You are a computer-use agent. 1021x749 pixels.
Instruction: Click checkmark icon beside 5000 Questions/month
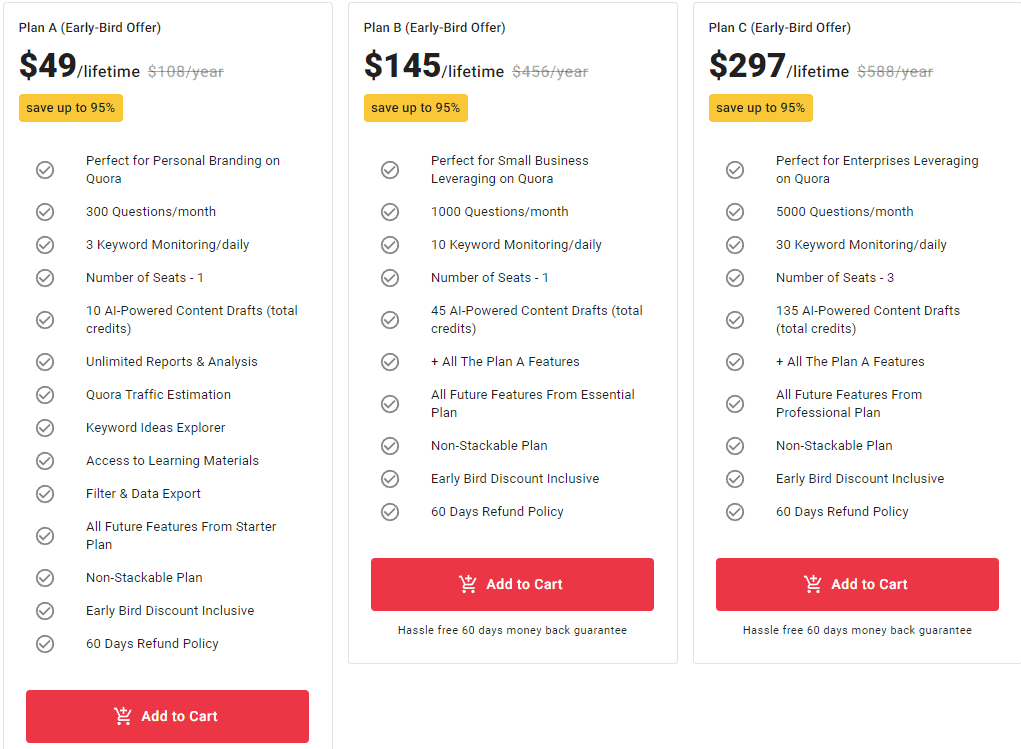pos(735,212)
